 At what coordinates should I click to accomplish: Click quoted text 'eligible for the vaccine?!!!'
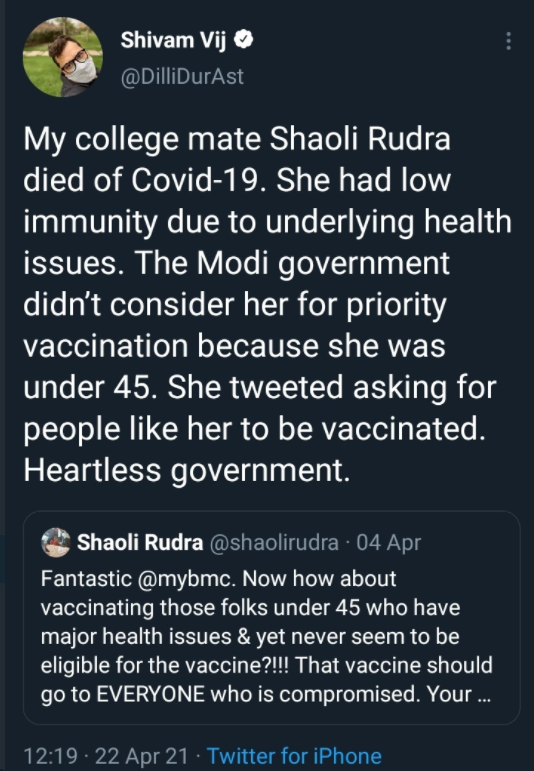point(165,666)
